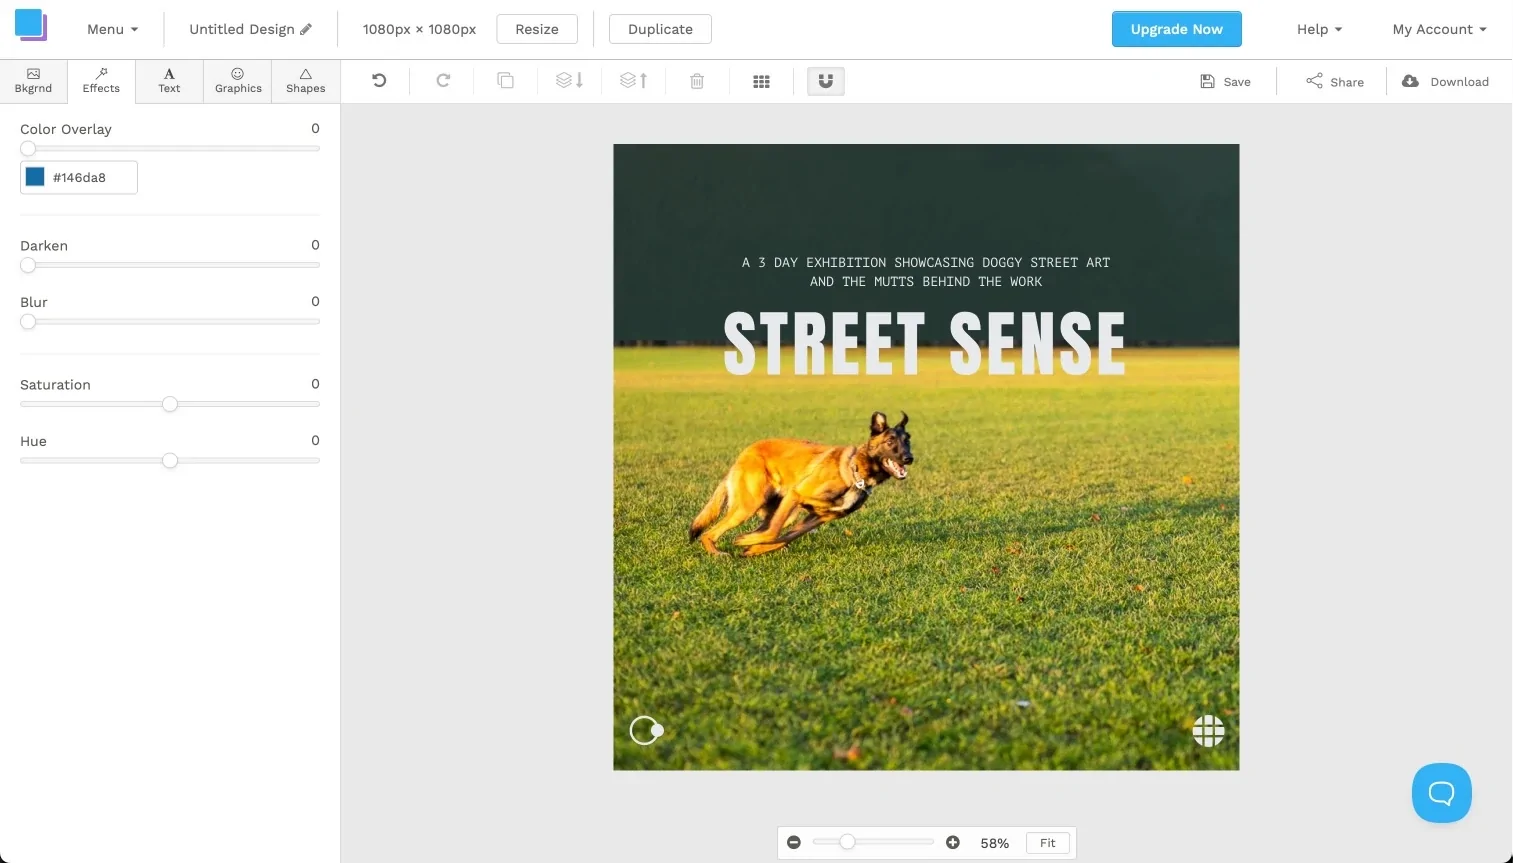1513x863 pixels.
Task: Zoom in with plus button
Action: (953, 843)
